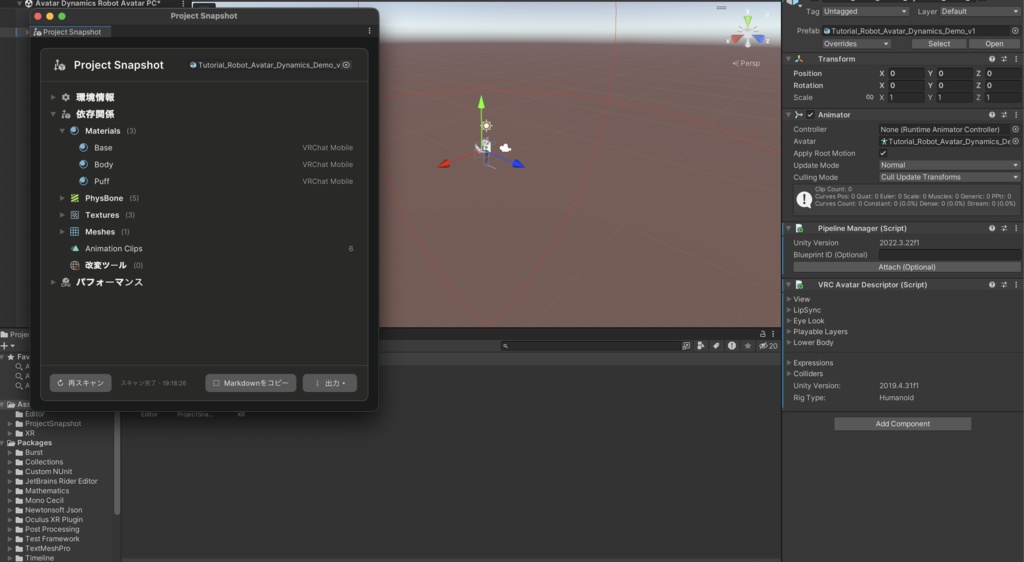Select the Puff material row
This screenshot has width=1024, height=562.
coord(204,181)
